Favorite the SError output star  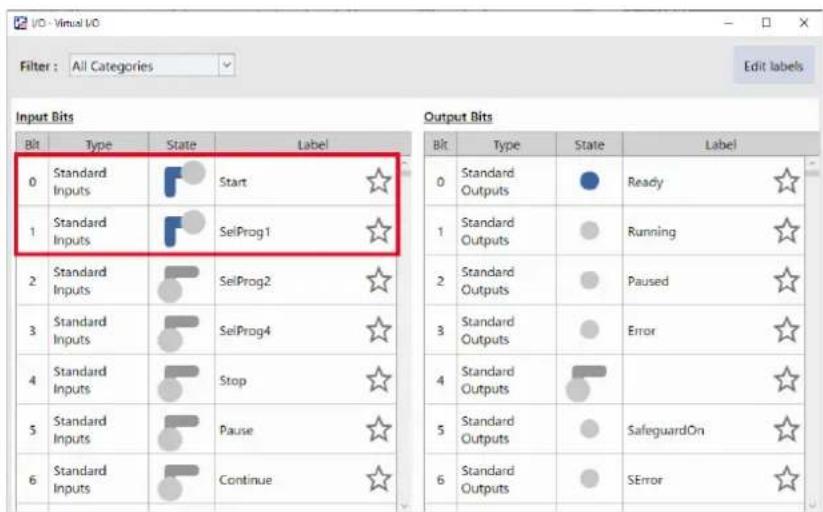click(786, 479)
